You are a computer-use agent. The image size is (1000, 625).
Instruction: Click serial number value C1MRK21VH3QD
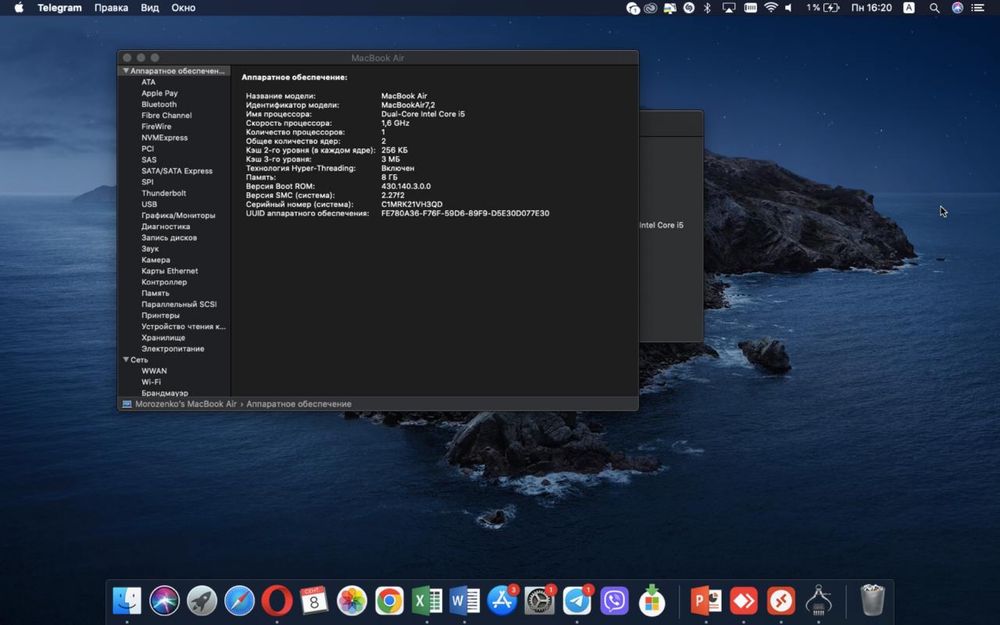411,204
